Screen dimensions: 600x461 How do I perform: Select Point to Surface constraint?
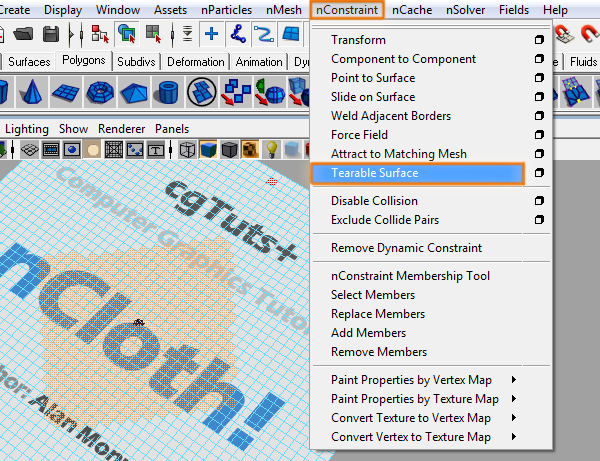click(x=373, y=78)
